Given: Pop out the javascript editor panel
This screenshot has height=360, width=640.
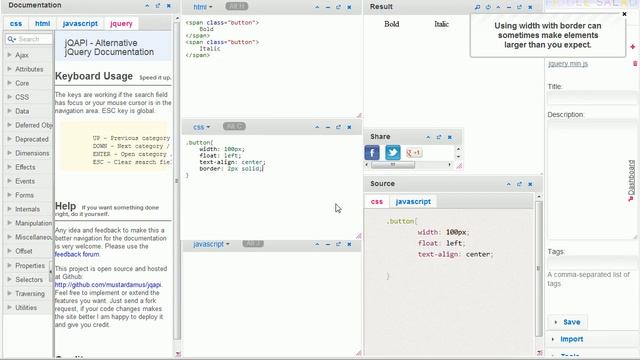Looking at the screenshot, I should 338,244.
